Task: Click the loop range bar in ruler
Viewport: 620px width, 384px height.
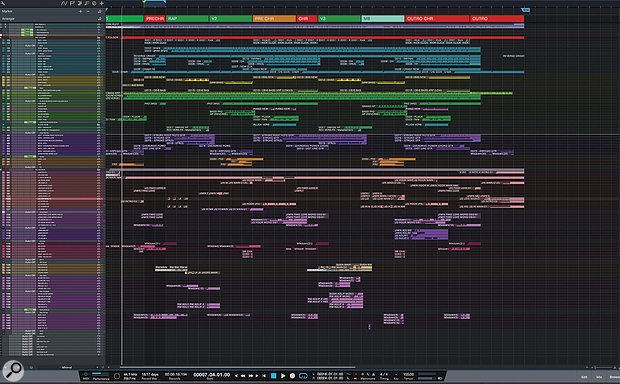Action: [x=154, y=1]
